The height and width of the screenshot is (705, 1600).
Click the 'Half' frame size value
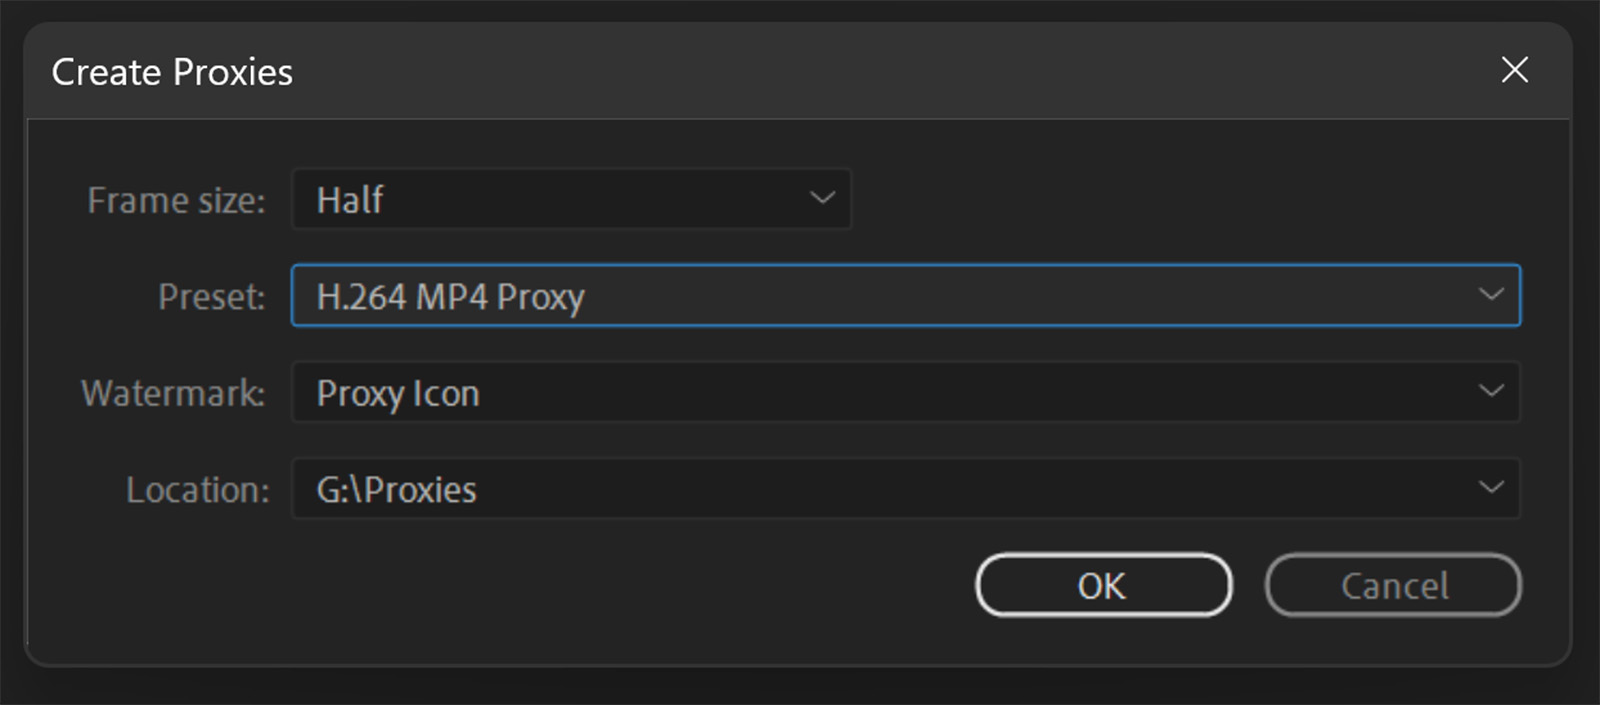click(350, 200)
